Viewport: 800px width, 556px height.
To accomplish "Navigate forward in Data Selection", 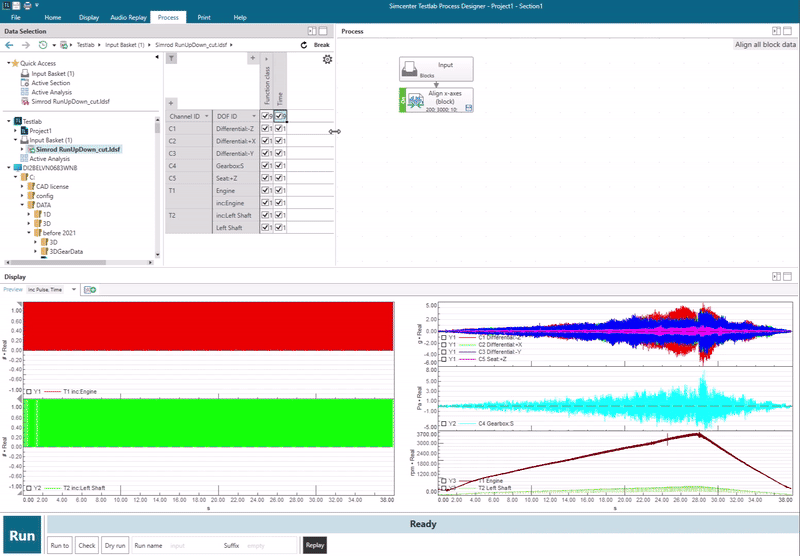I will 26,45.
